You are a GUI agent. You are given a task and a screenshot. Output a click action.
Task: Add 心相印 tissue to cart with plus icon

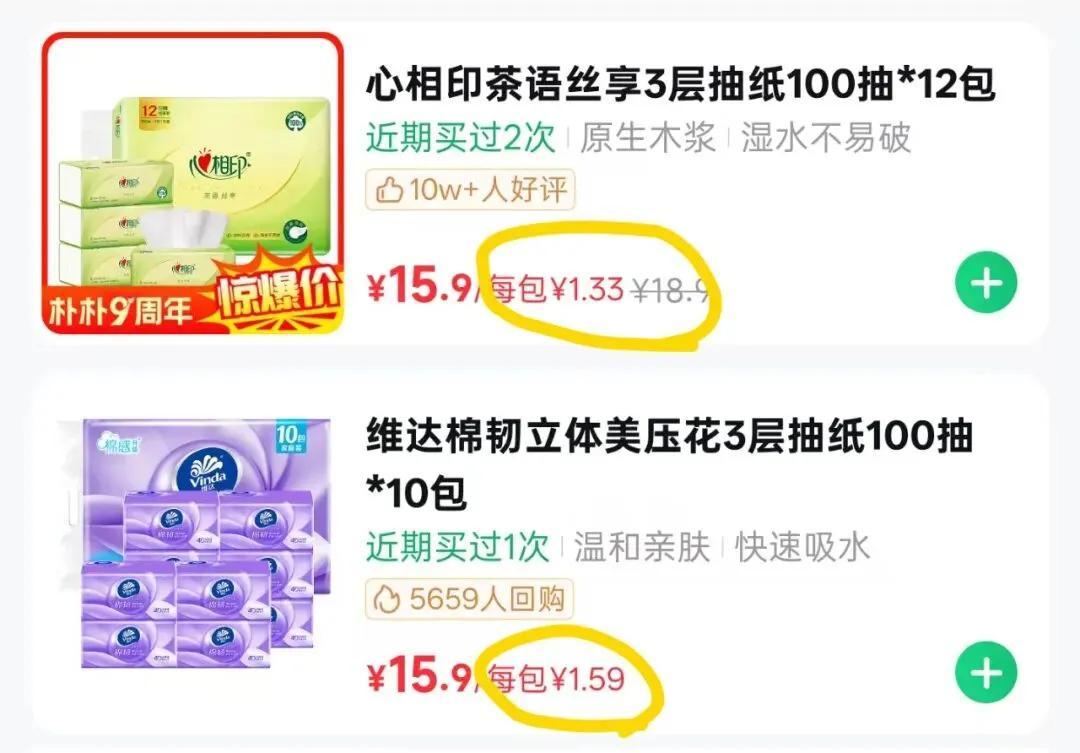pos(986,282)
